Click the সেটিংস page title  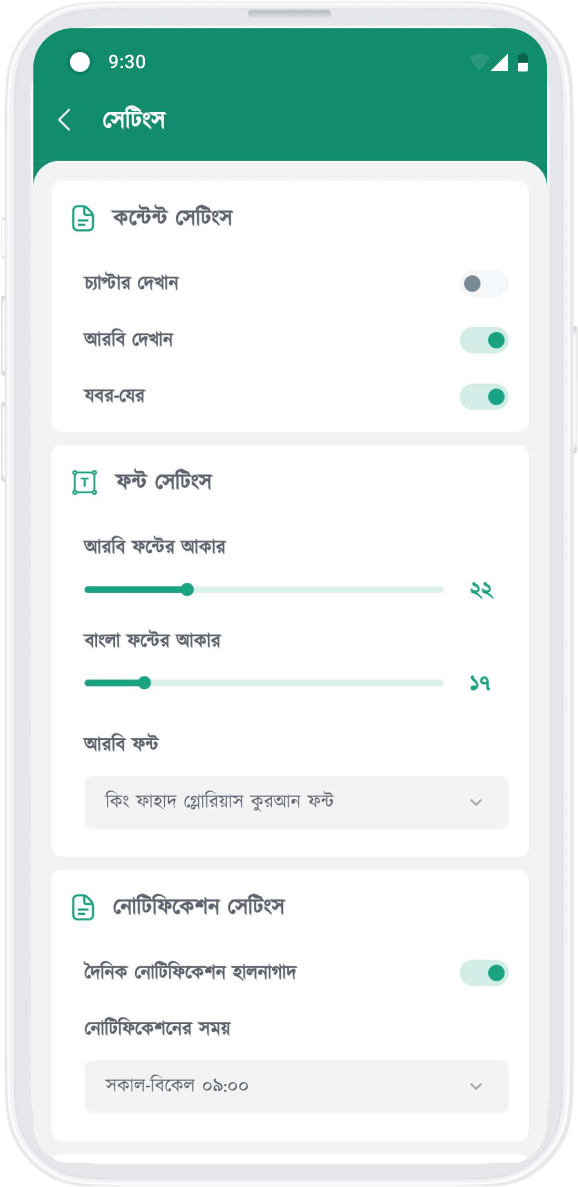pyautogui.click(x=134, y=120)
